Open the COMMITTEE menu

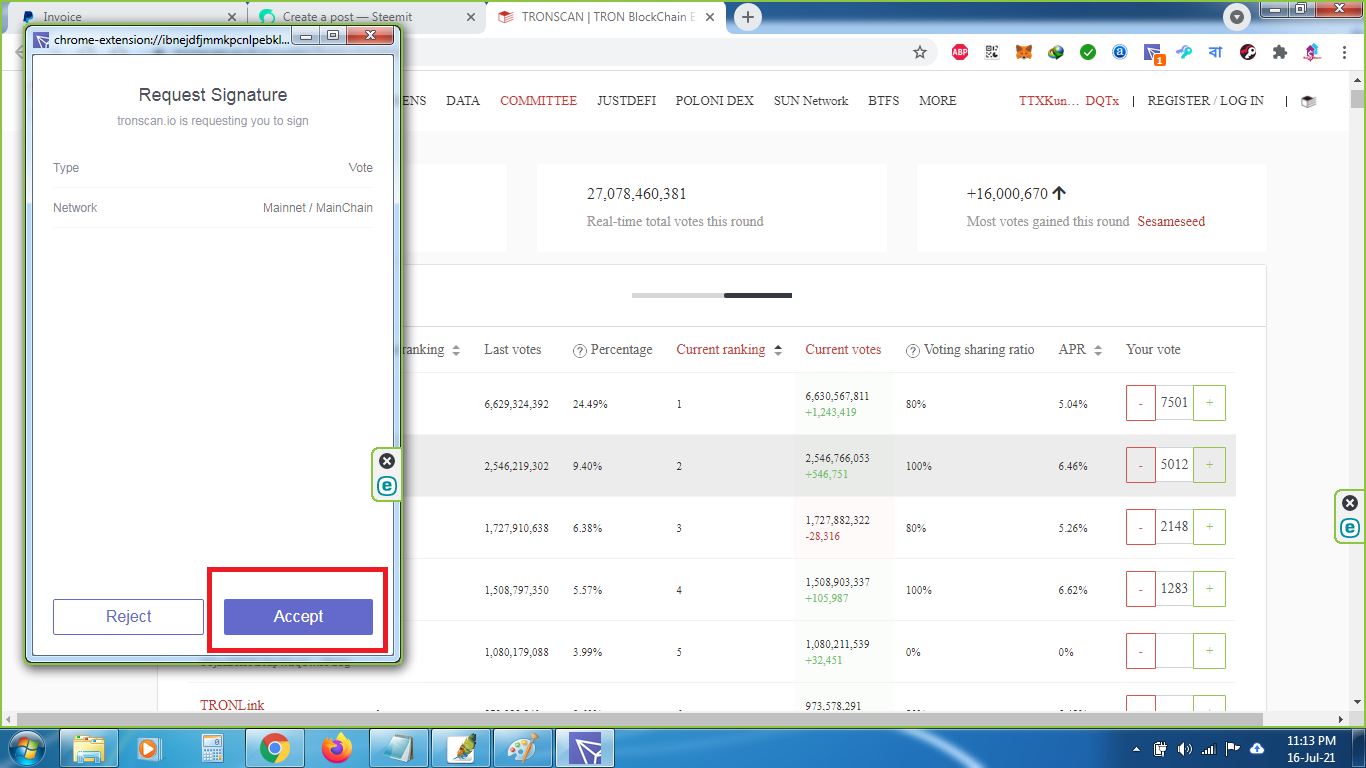click(x=538, y=101)
